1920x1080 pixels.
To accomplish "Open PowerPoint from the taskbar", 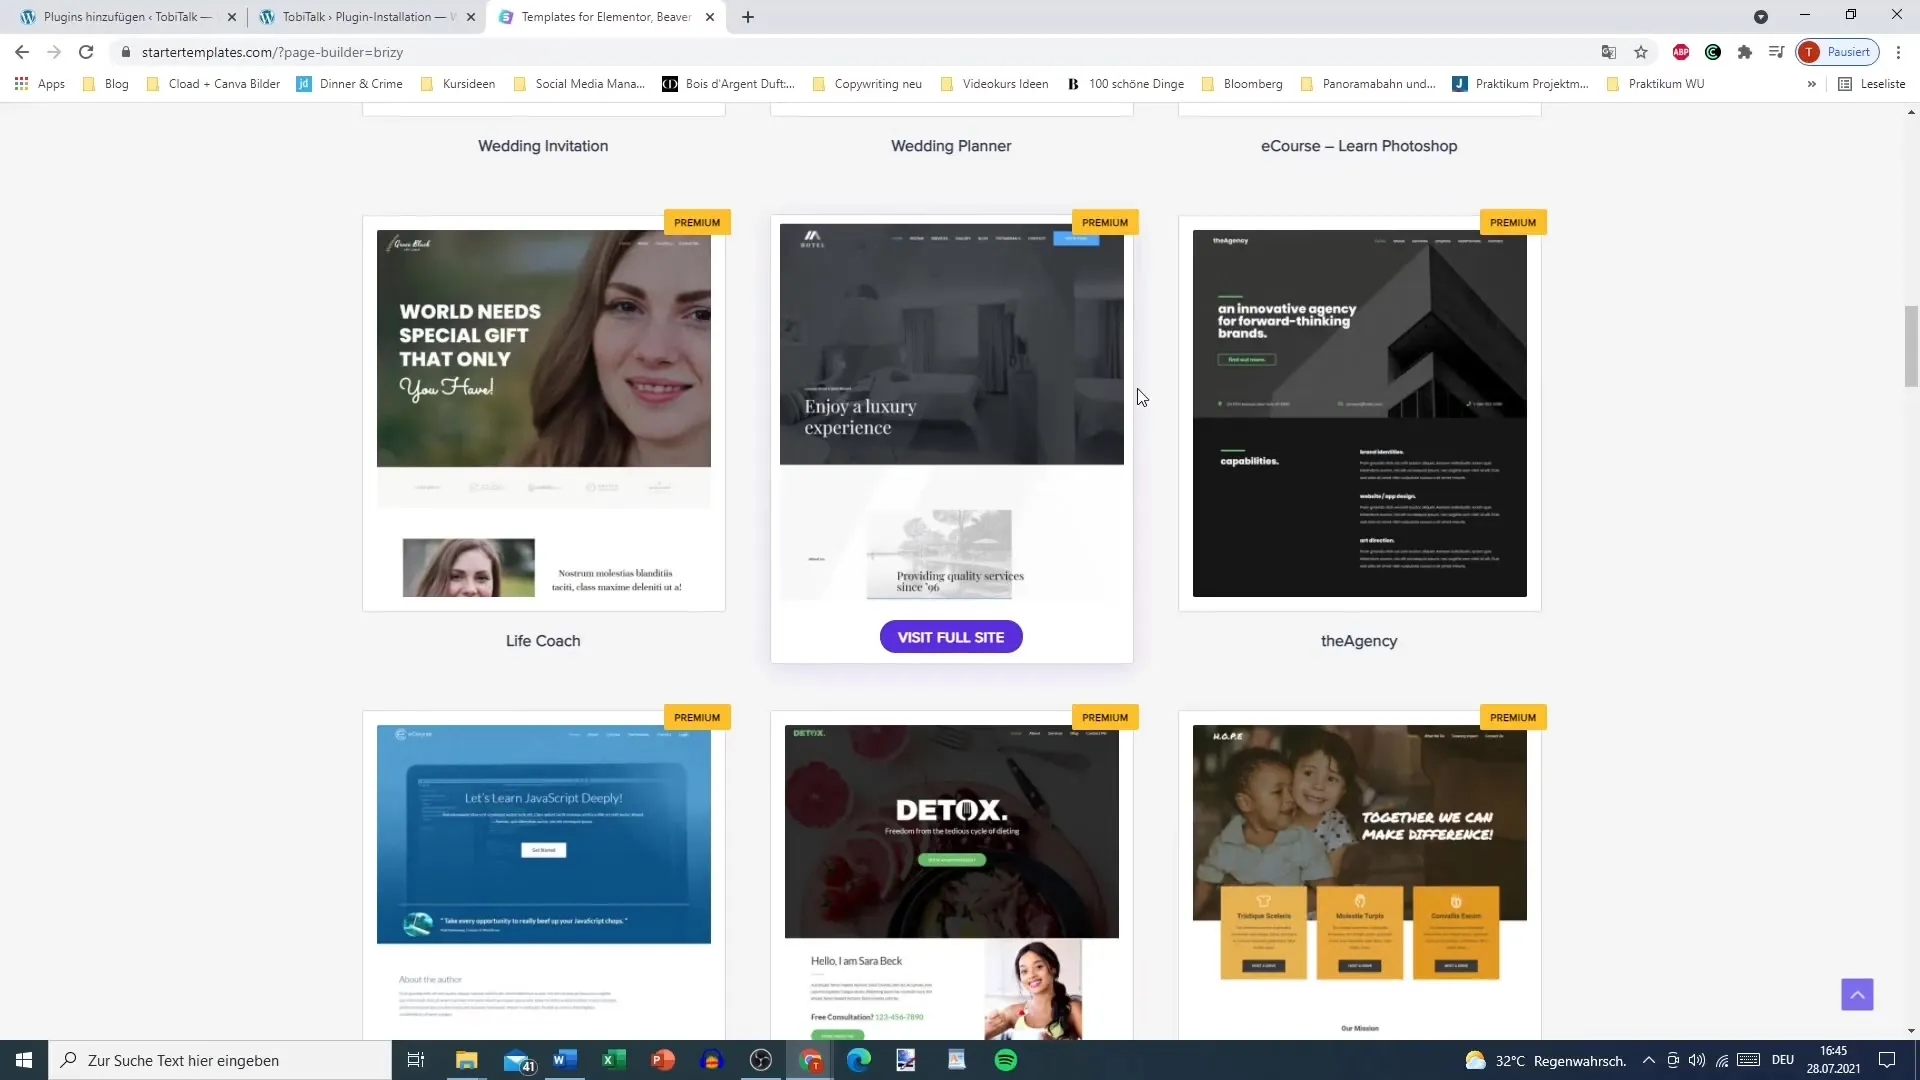I will (x=662, y=1060).
